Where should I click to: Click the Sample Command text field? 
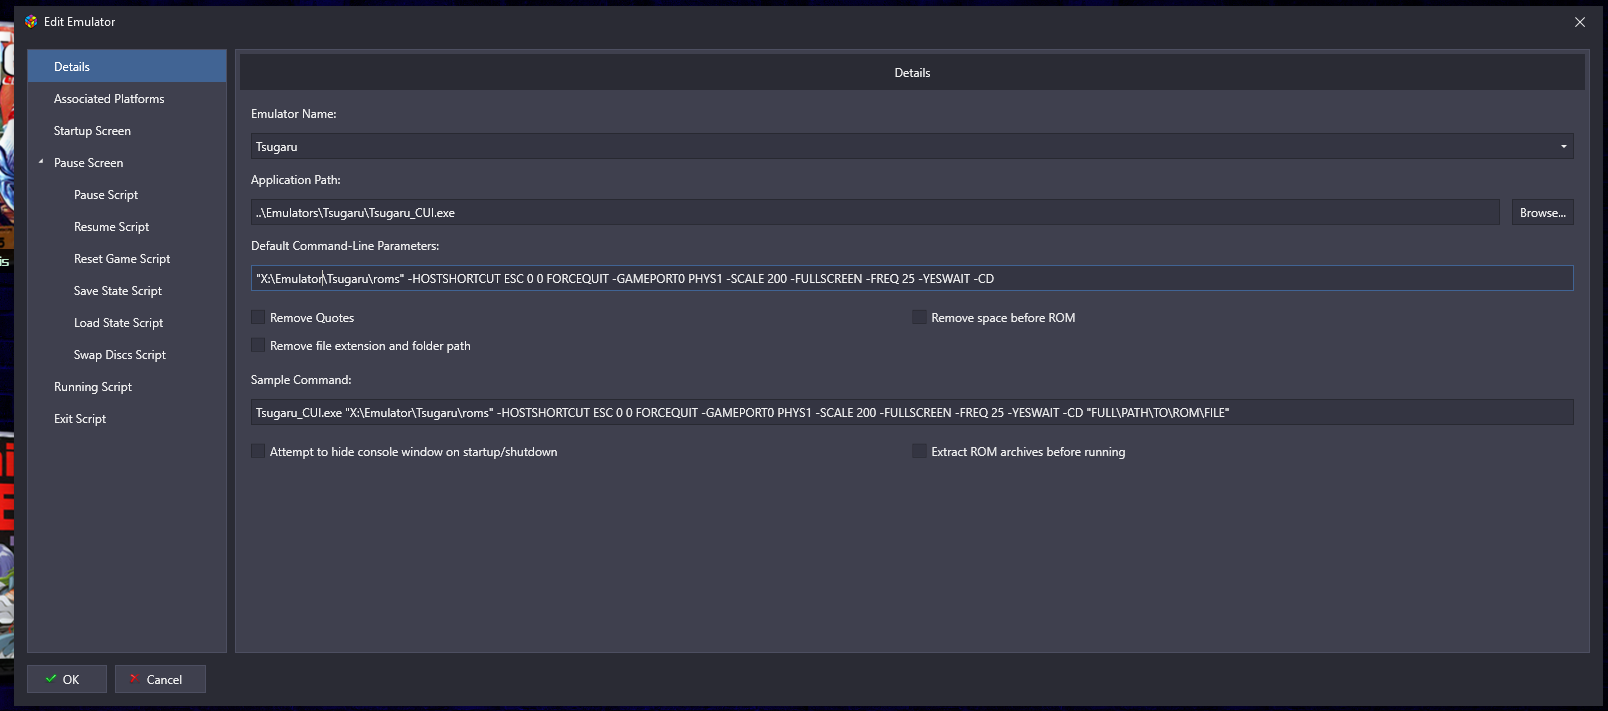tap(912, 412)
